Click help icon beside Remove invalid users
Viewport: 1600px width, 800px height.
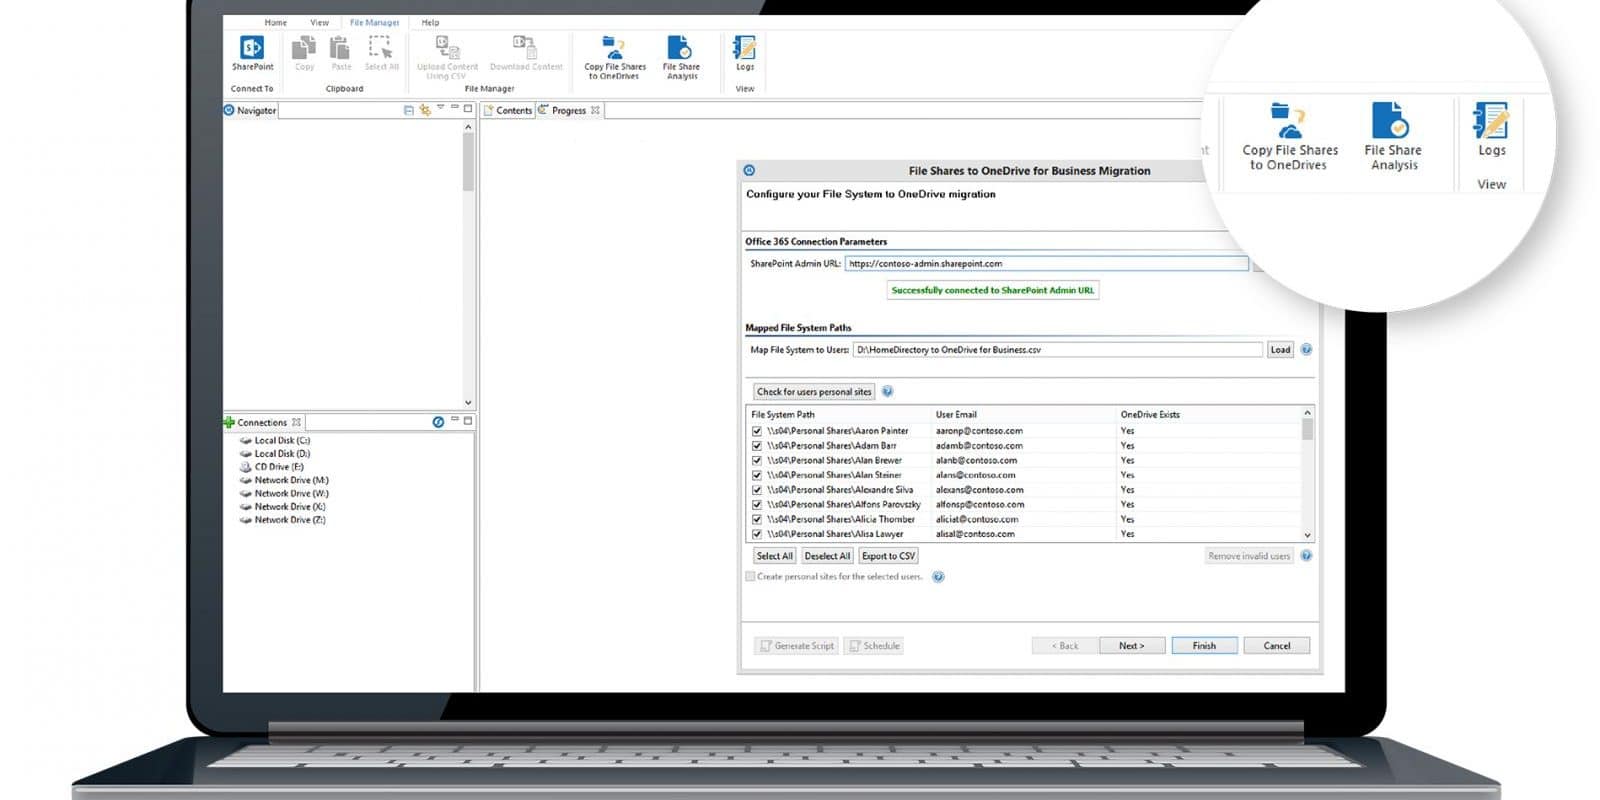[x=1306, y=556]
